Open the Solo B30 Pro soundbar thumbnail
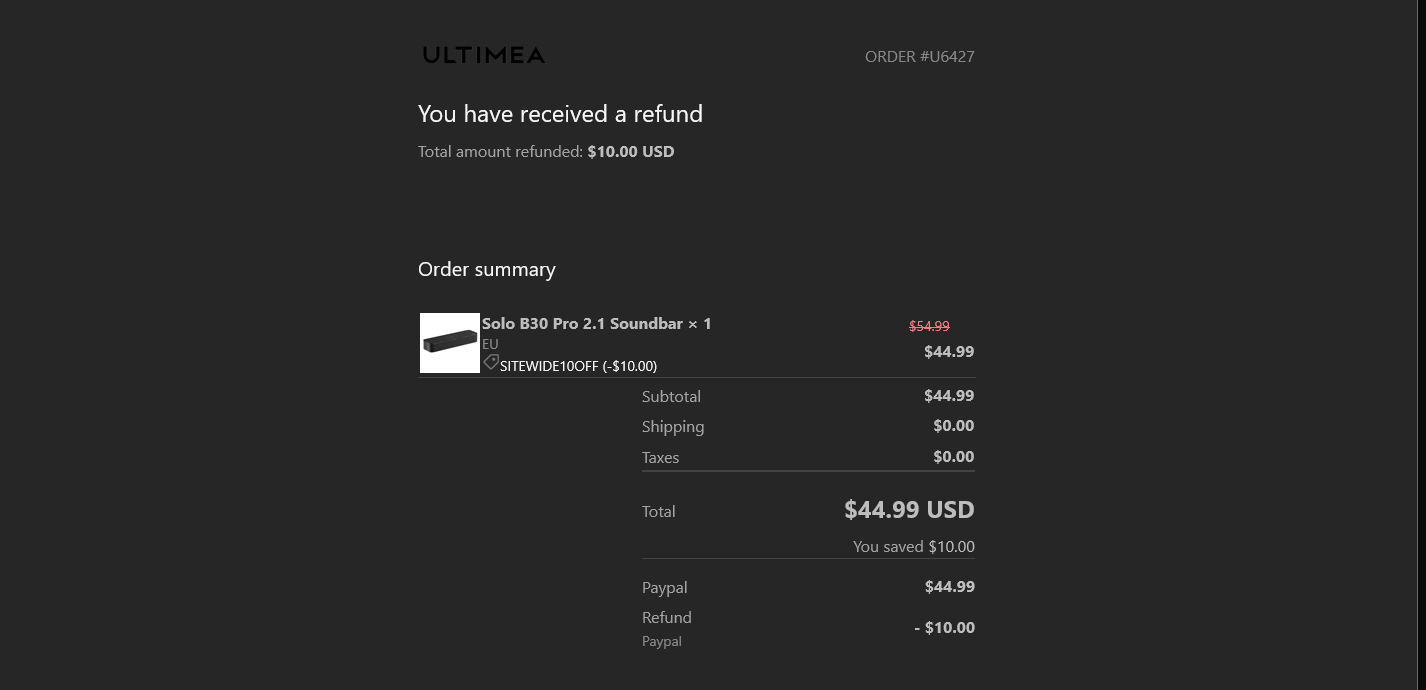This screenshot has height=690, width=1426. tap(449, 343)
